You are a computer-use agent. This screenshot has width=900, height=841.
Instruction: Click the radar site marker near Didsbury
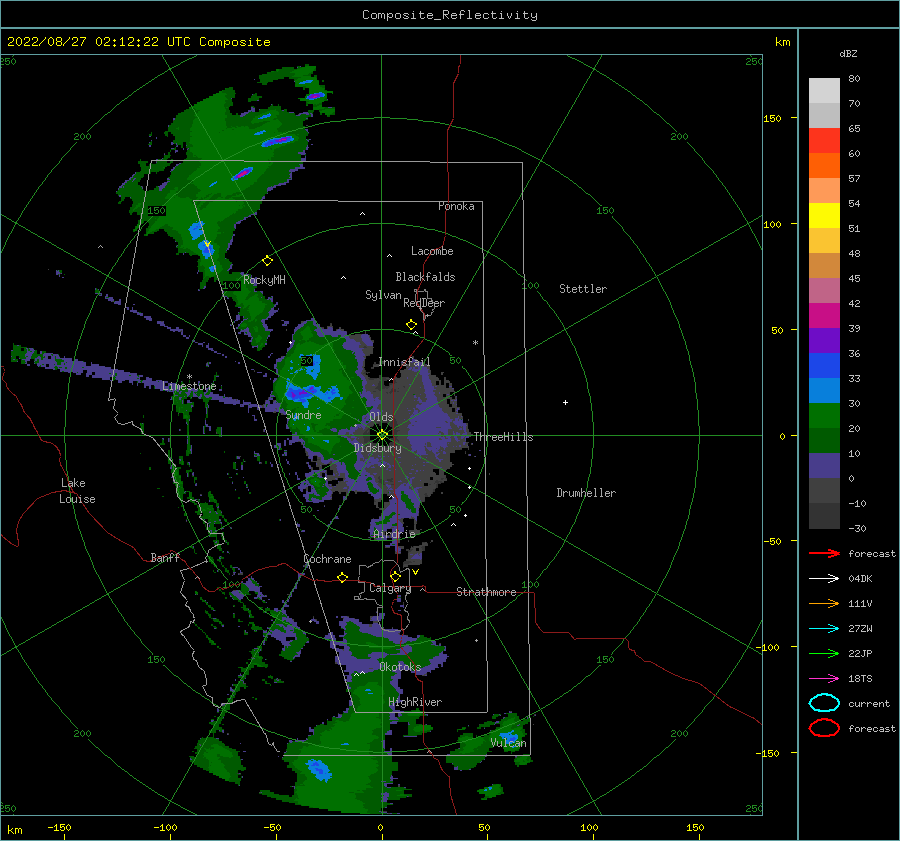pyautogui.click(x=382, y=435)
